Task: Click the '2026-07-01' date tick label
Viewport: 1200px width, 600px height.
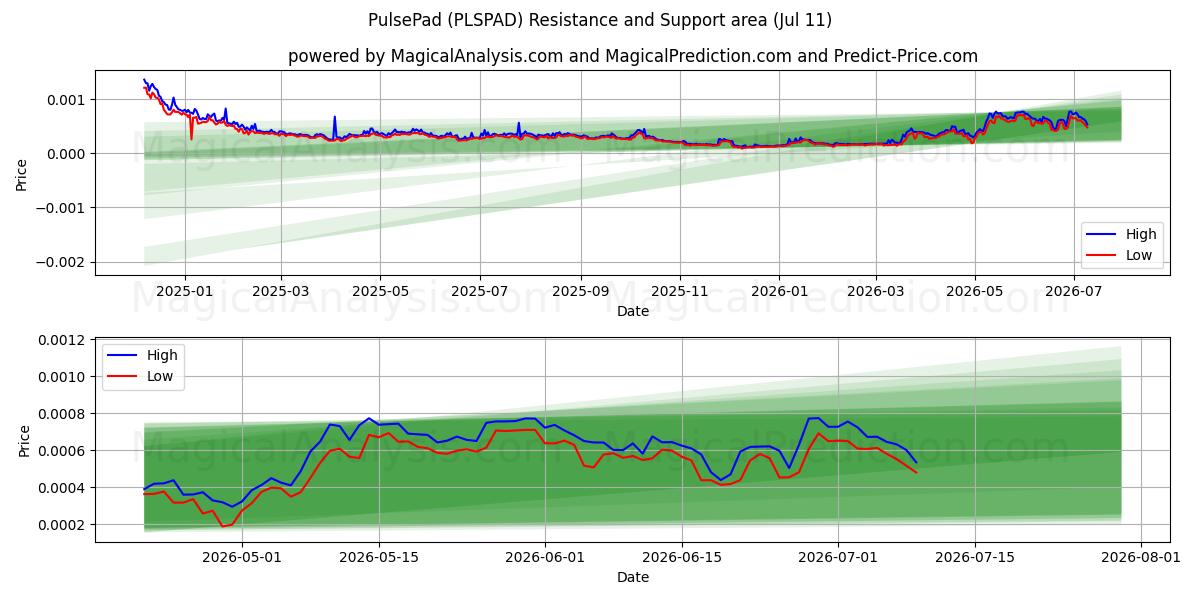Action: [x=839, y=558]
